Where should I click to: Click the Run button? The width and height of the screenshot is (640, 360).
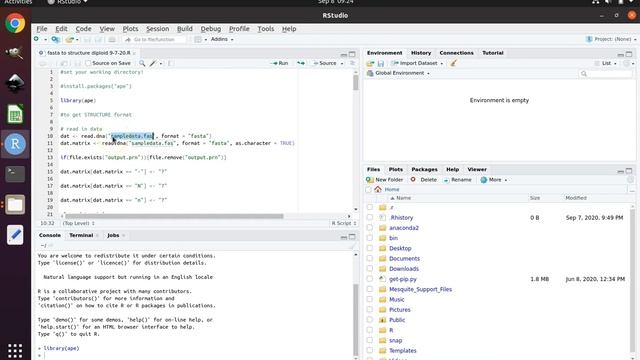280,63
